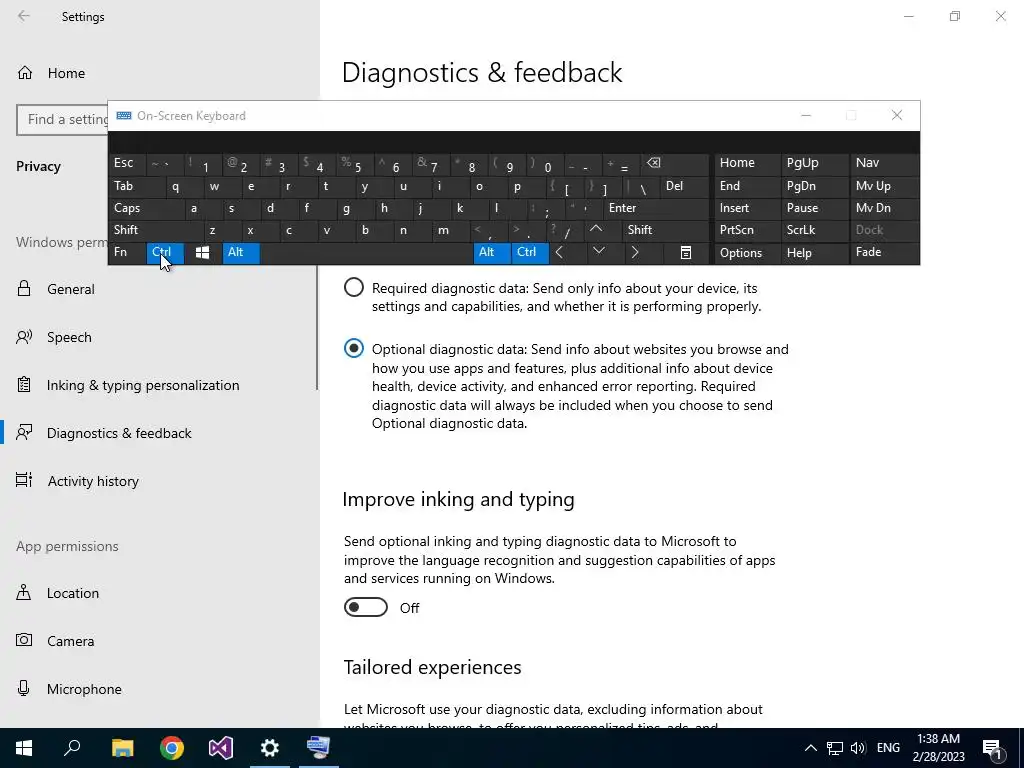
Task: Click Windows logo key on On-Screen Keyboard
Action: click(202, 253)
